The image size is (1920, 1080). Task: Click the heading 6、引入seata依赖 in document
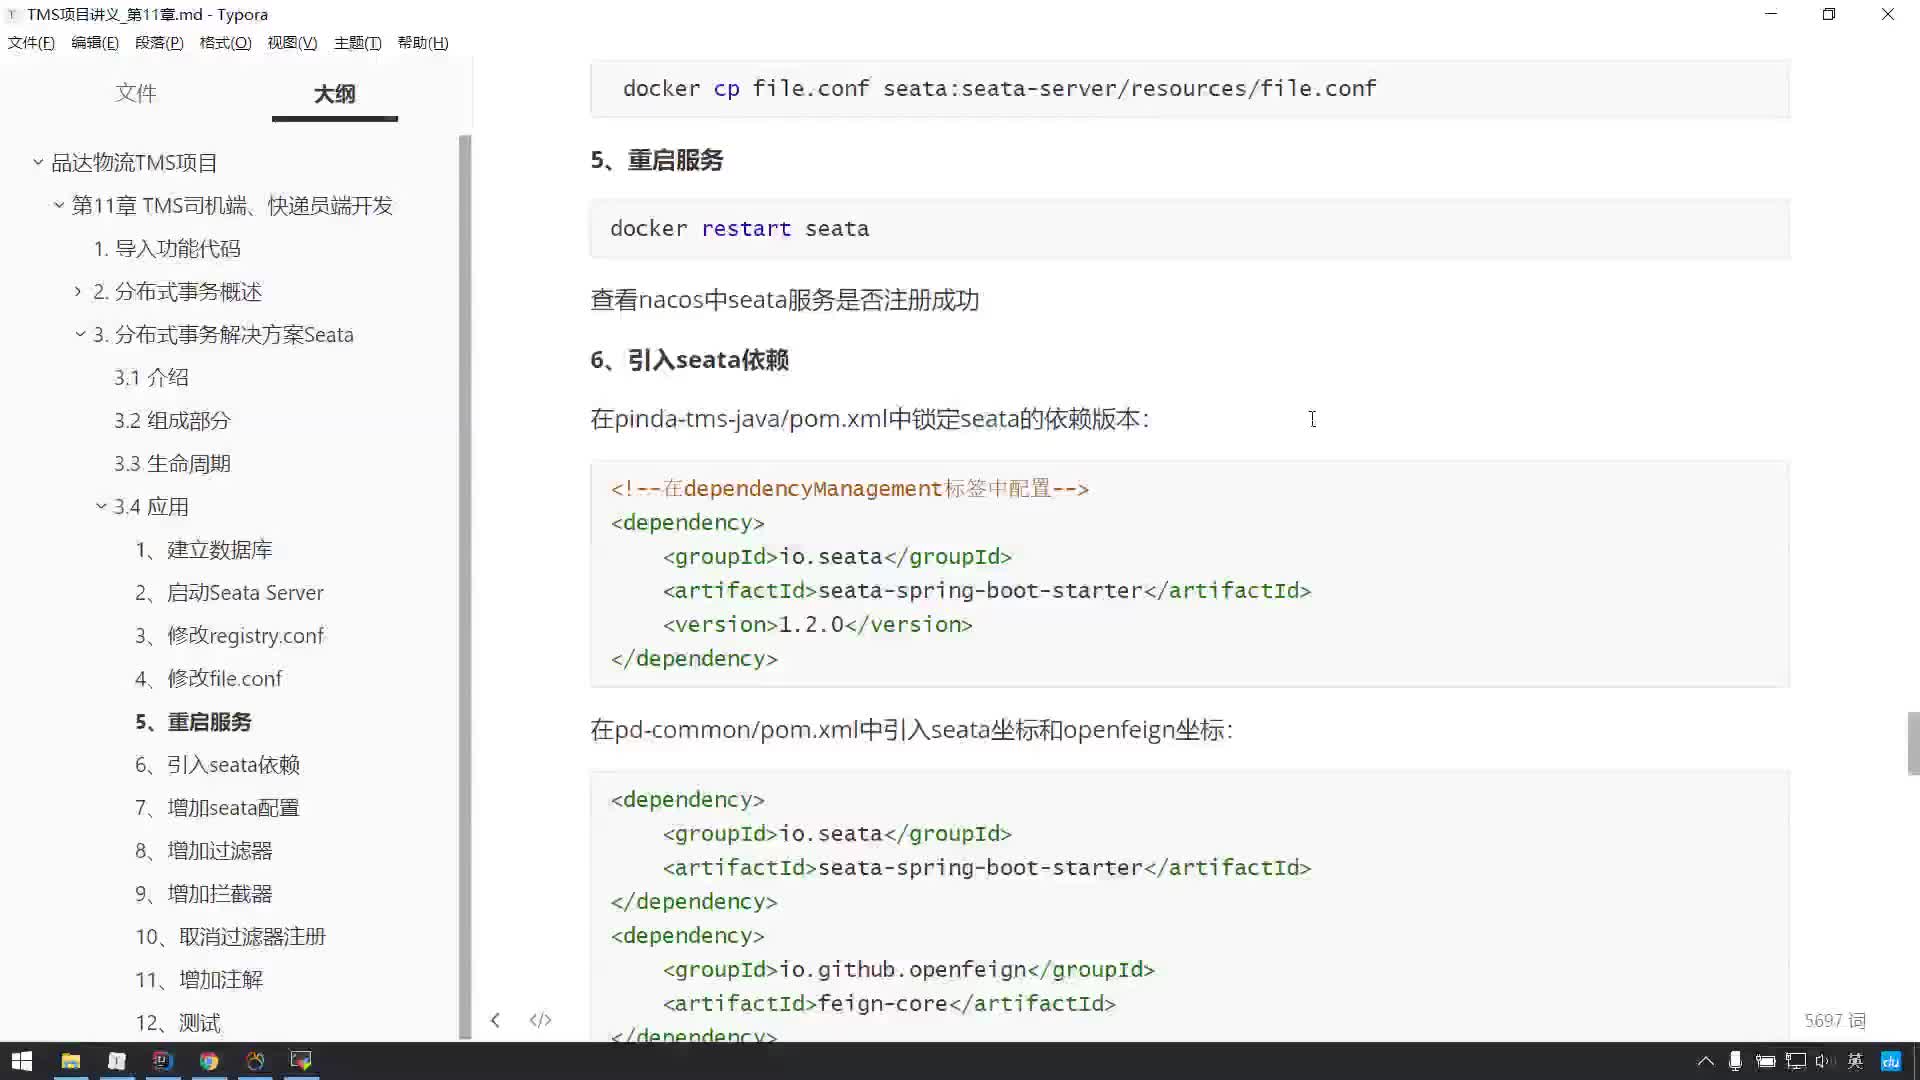click(x=689, y=360)
